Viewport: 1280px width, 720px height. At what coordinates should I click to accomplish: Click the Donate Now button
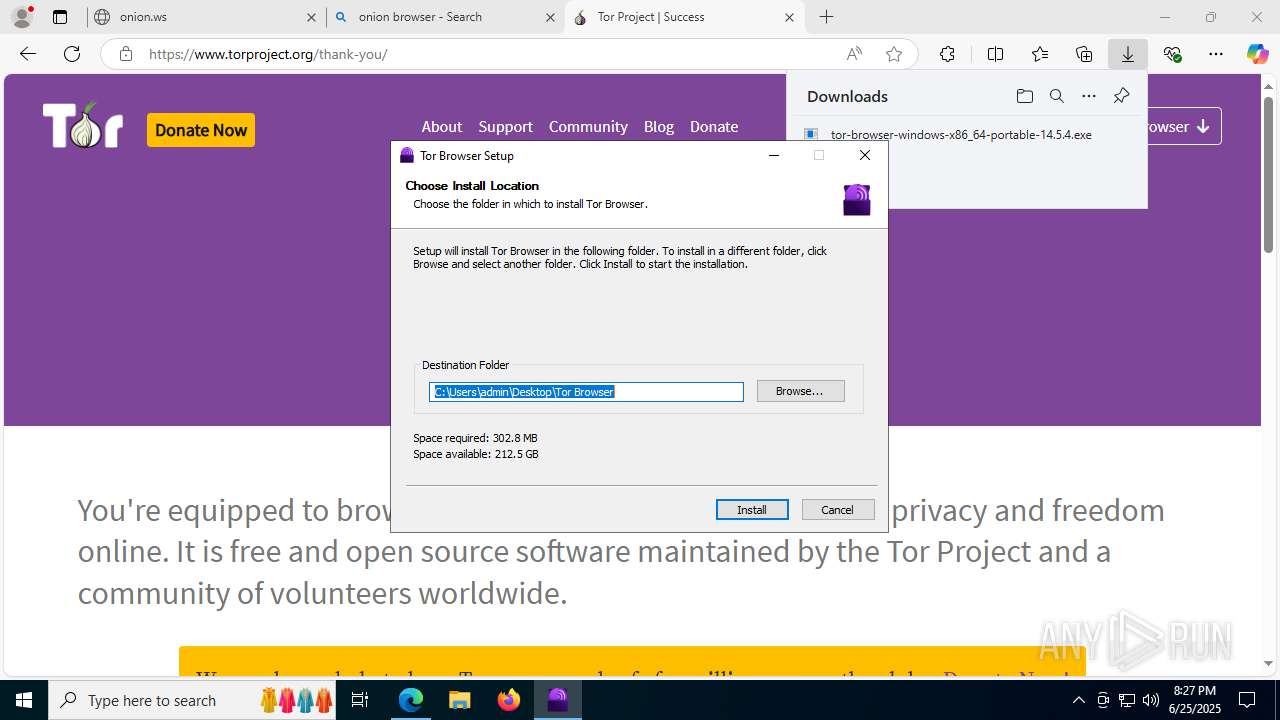pyautogui.click(x=201, y=130)
